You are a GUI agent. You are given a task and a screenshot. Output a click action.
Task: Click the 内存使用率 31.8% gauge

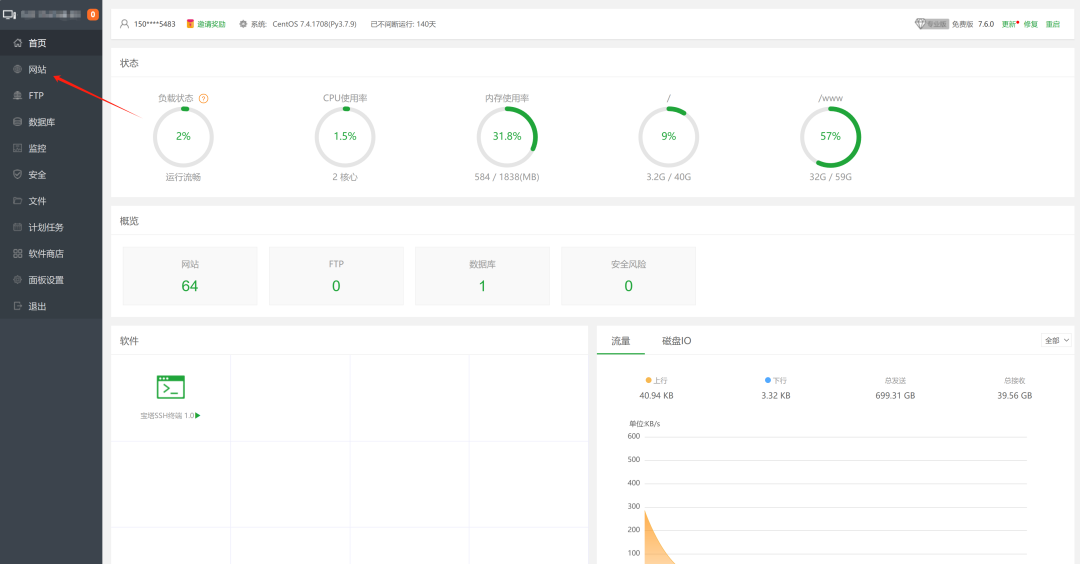(x=507, y=137)
